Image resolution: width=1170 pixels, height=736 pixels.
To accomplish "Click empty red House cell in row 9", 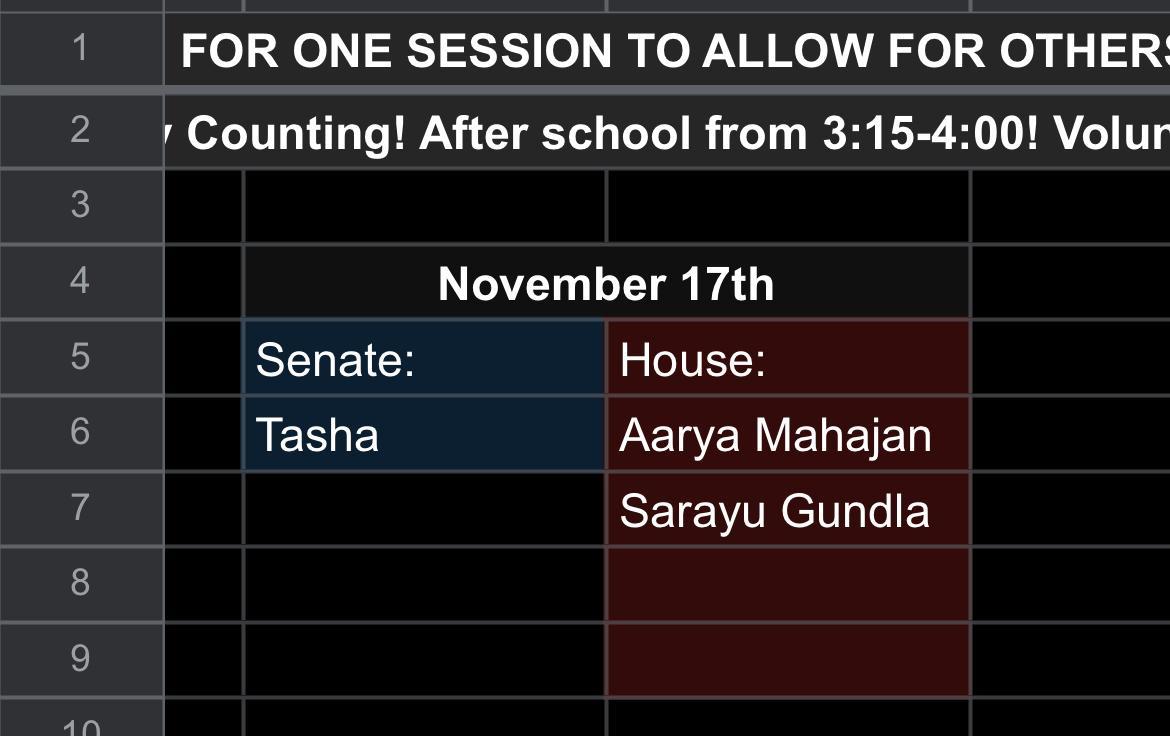I will point(787,660).
